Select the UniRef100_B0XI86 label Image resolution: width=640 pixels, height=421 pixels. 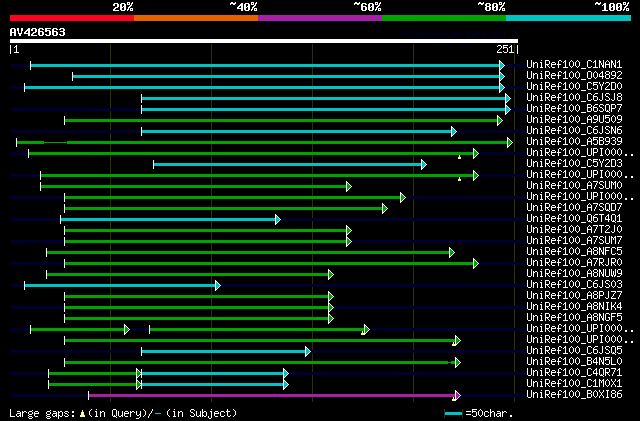click(574, 395)
